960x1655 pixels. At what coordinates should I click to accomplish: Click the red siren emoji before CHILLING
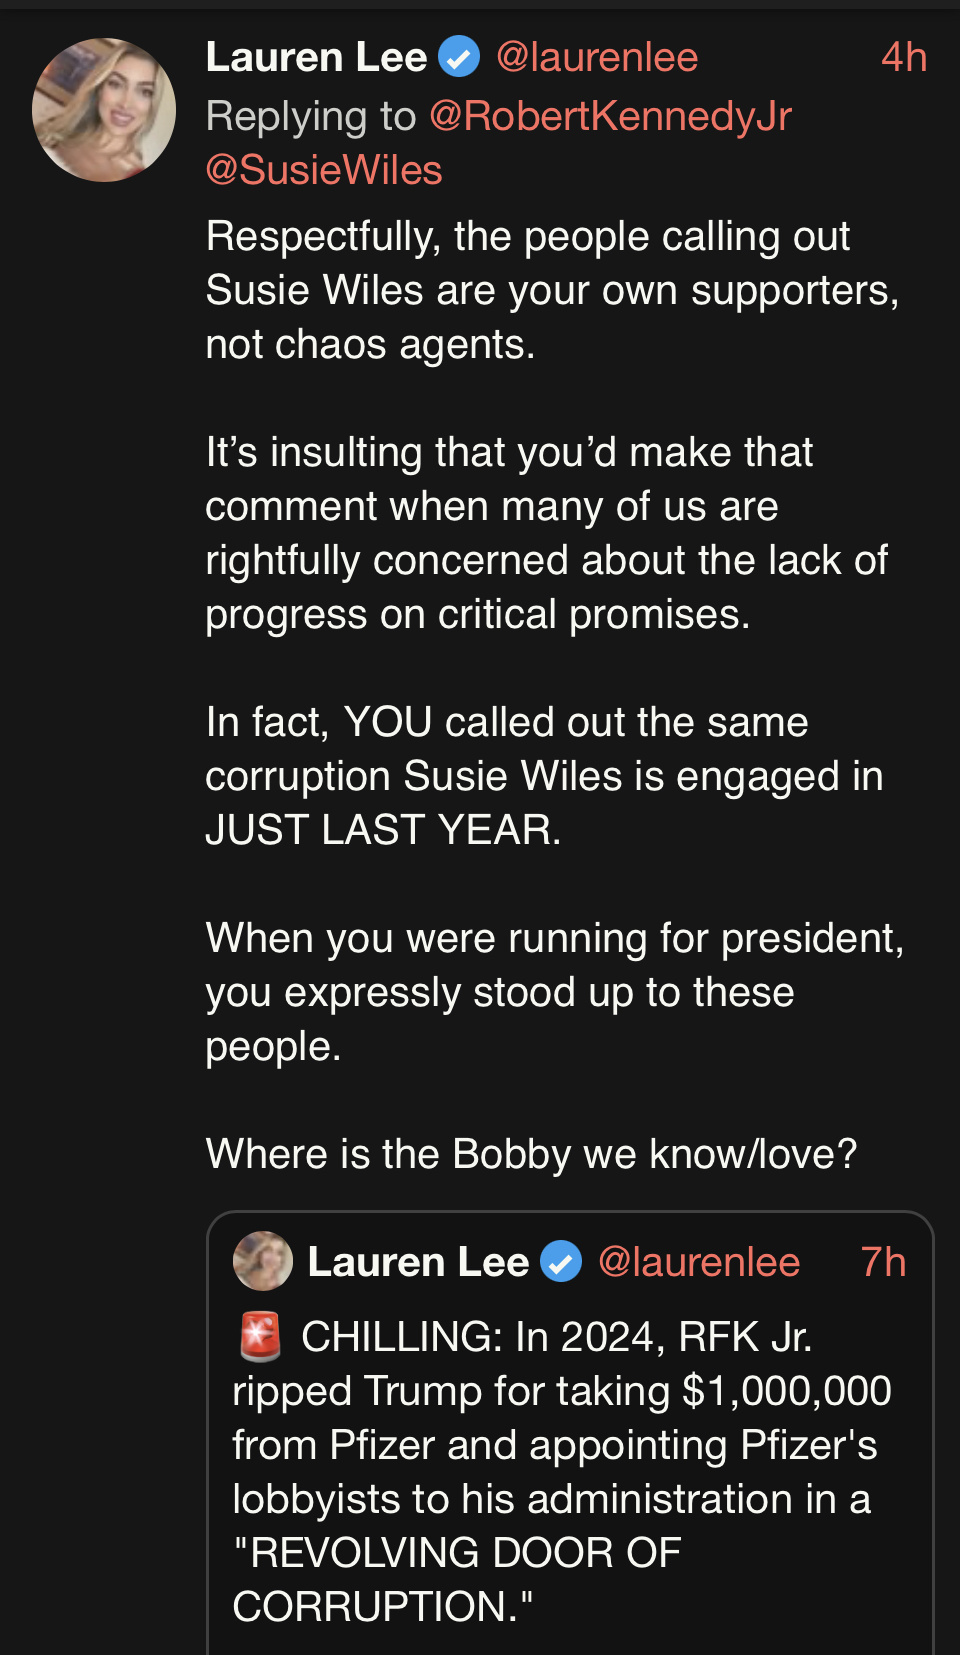tap(260, 1337)
